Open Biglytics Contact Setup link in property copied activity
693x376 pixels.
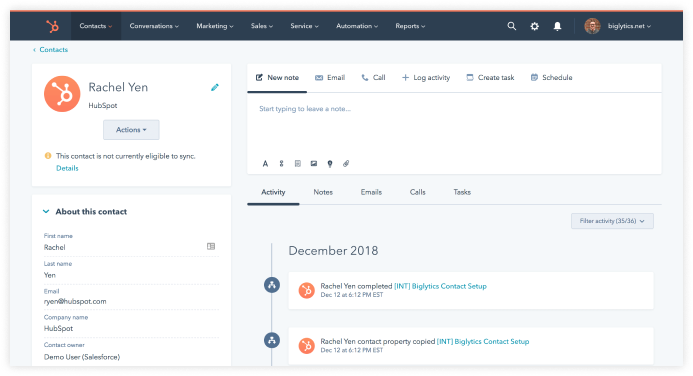(483, 342)
